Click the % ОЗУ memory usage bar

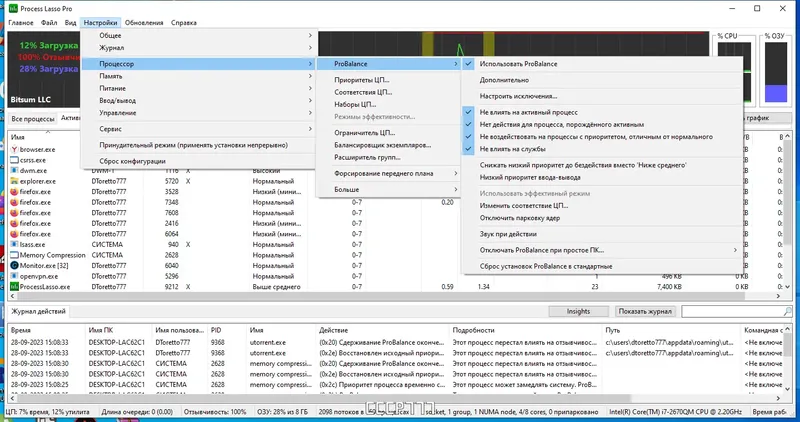pyautogui.click(x=776, y=72)
